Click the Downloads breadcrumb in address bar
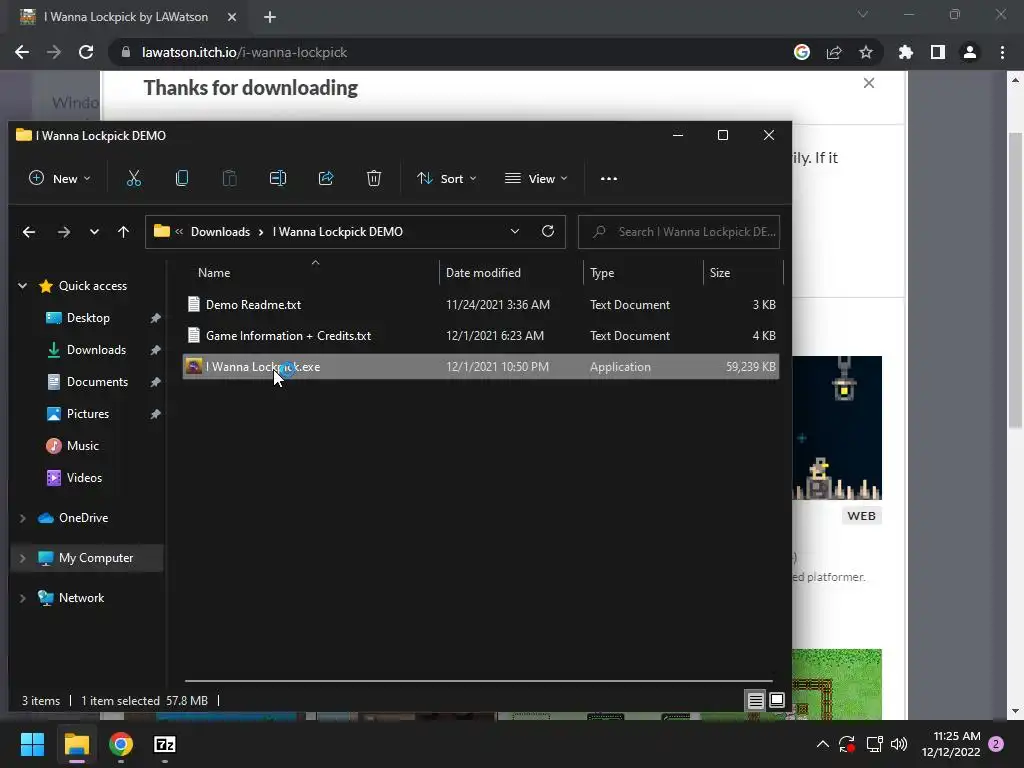1024x768 pixels. tap(220, 232)
